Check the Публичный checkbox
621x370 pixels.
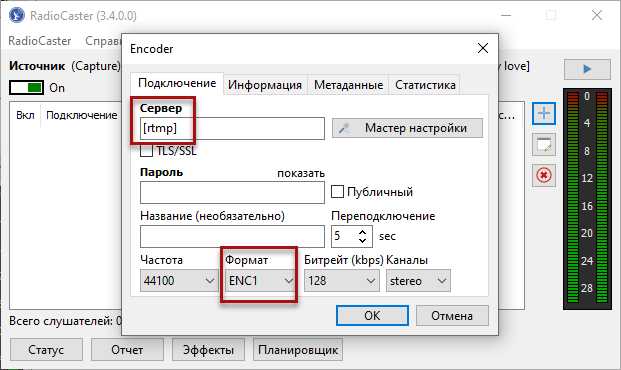(x=337, y=192)
